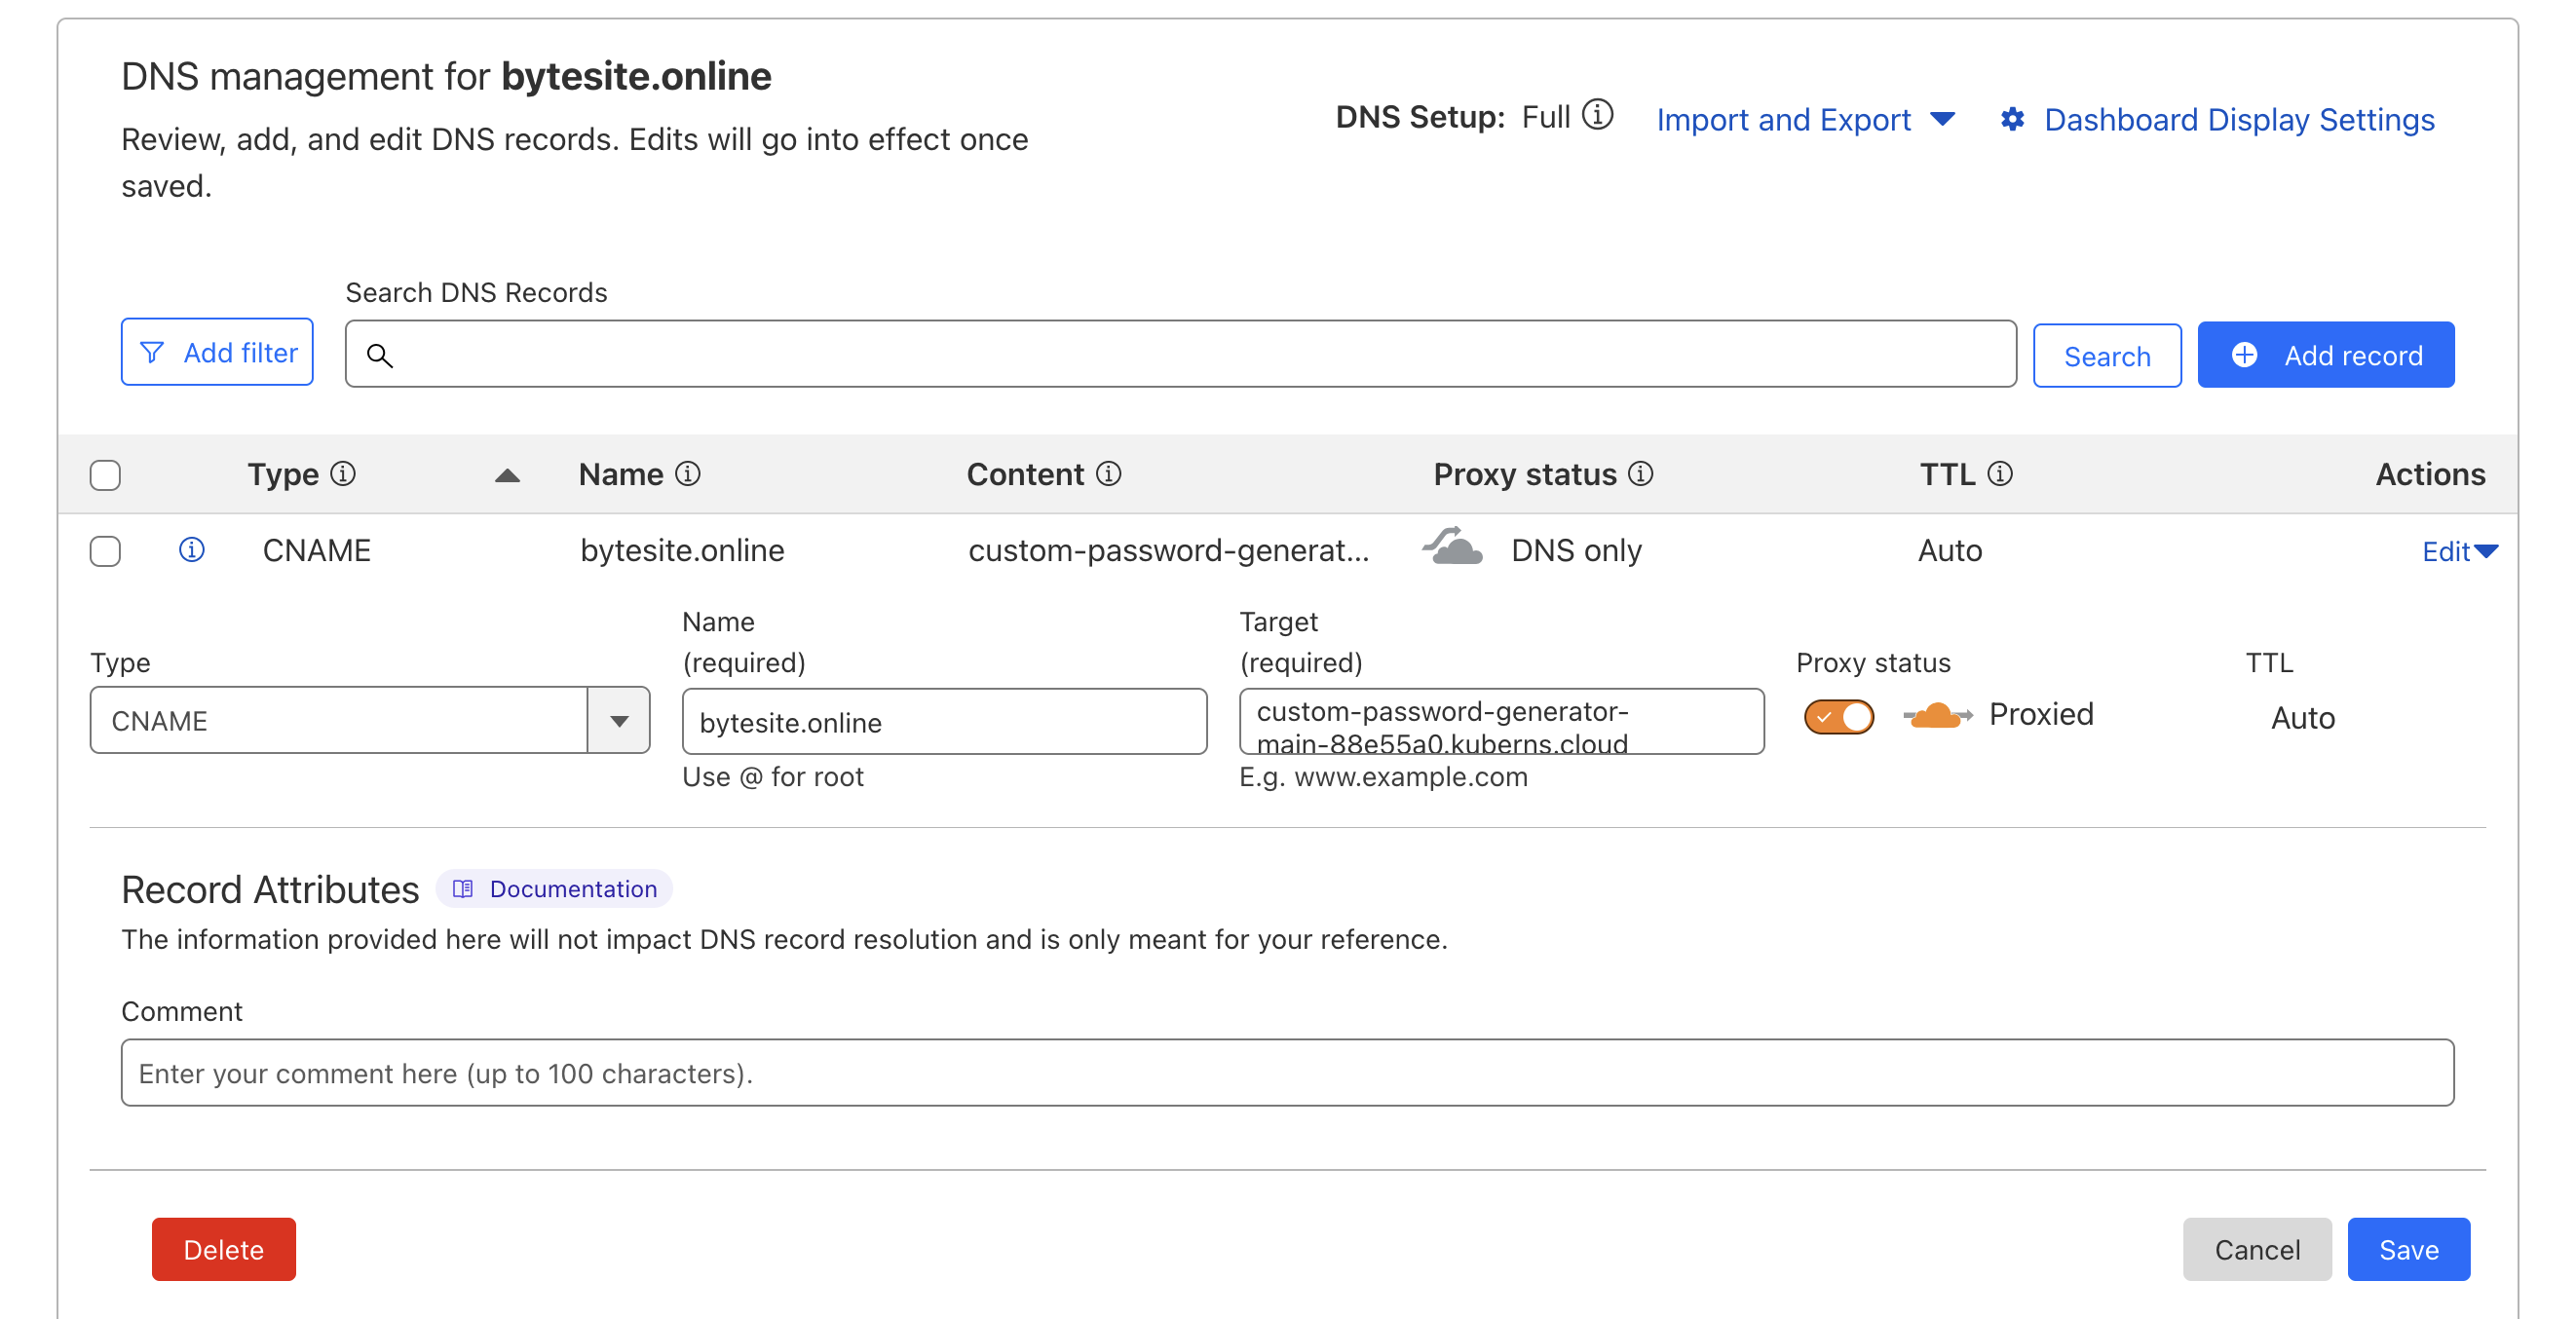Click the Type column info icon
Image resolution: width=2576 pixels, height=1319 pixels.
pos(343,473)
